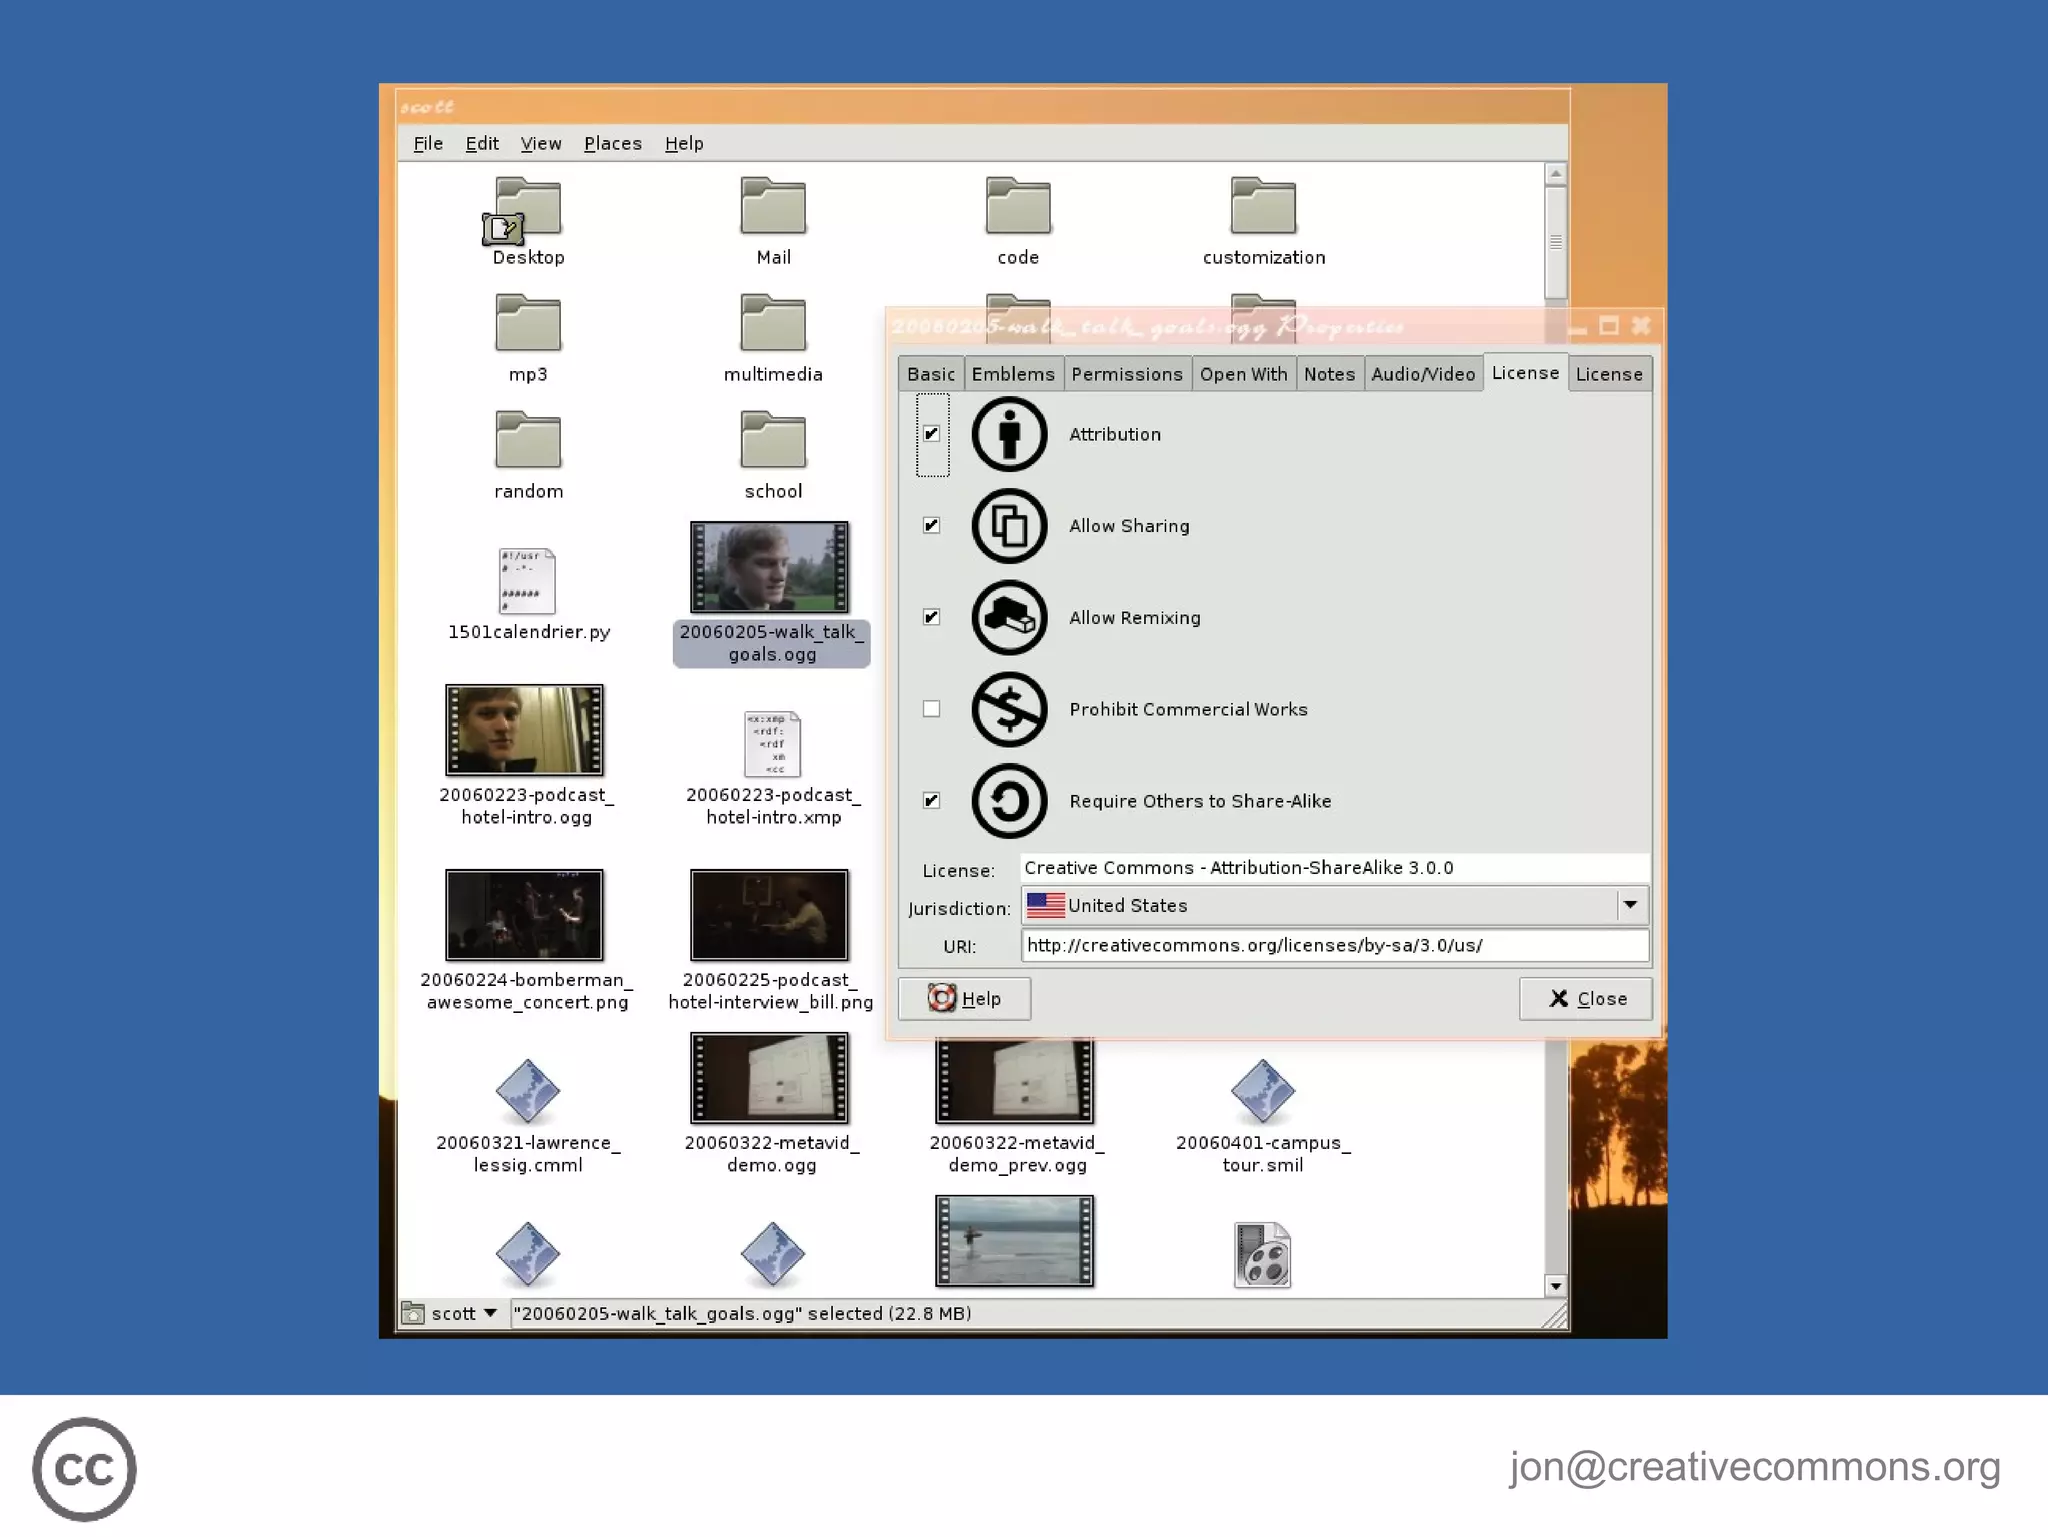The height and width of the screenshot is (1537, 2048).
Task: Uncheck the Require Others to Share-Alike checkbox
Action: (931, 801)
